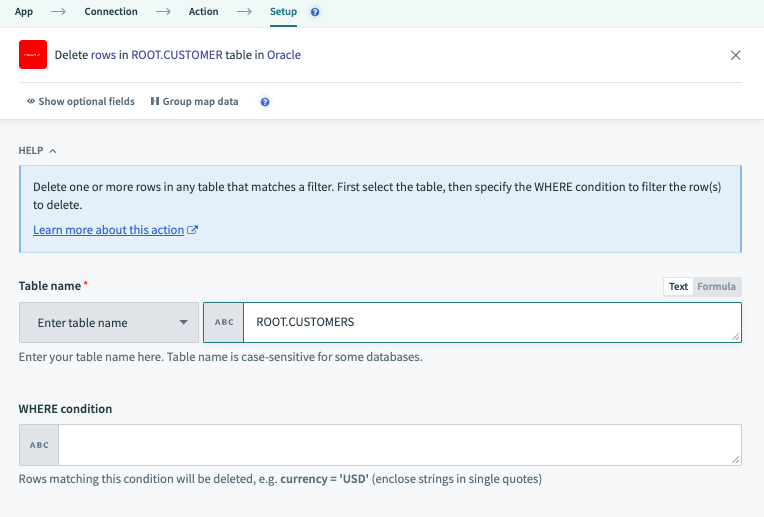Click the ABC type icon for WHERE condition
764x517 pixels.
[x=39, y=445]
